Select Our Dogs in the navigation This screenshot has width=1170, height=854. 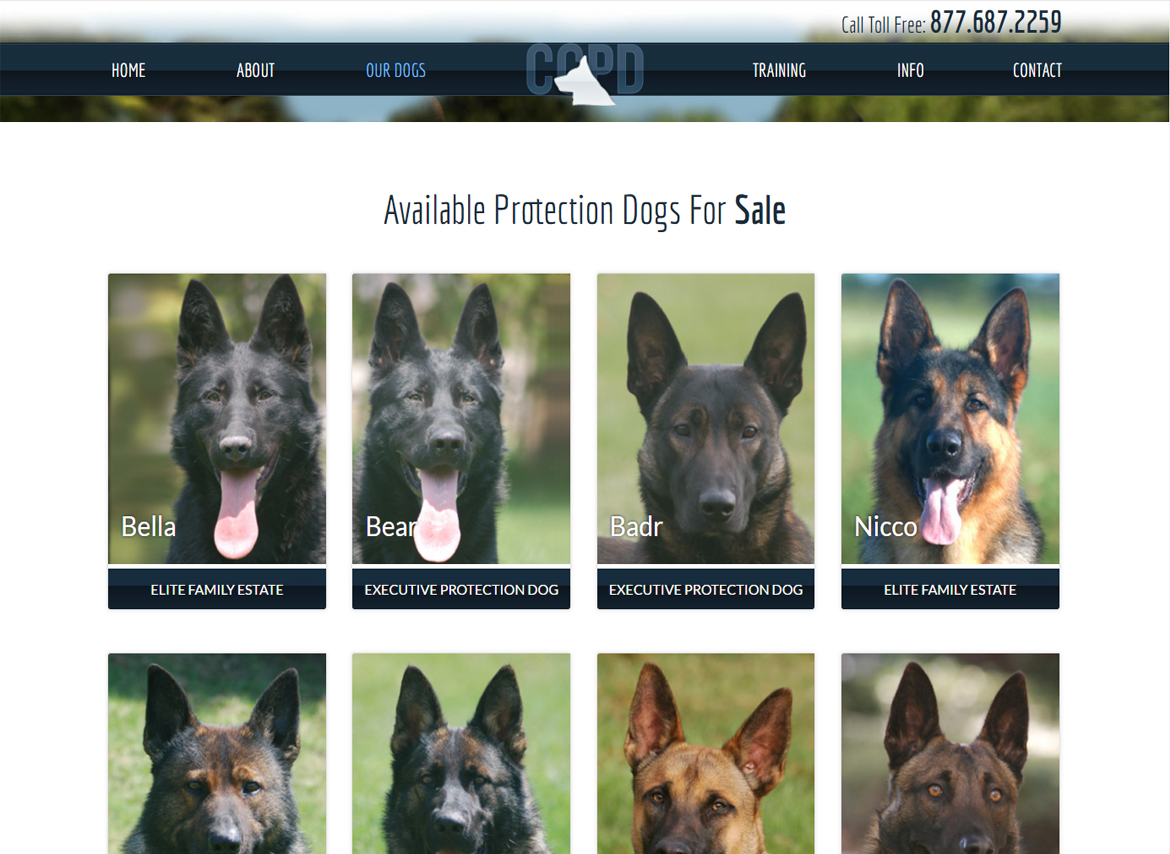click(395, 70)
